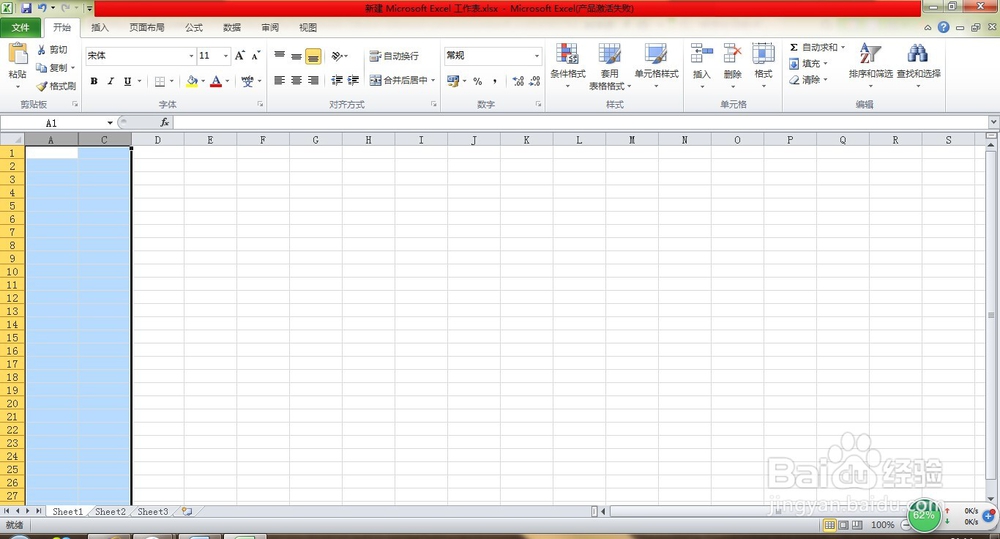Expand the Name Box dropdown arrow
Image resolution: width=1000 pixels, height=539 pixels.
(110, 122)
